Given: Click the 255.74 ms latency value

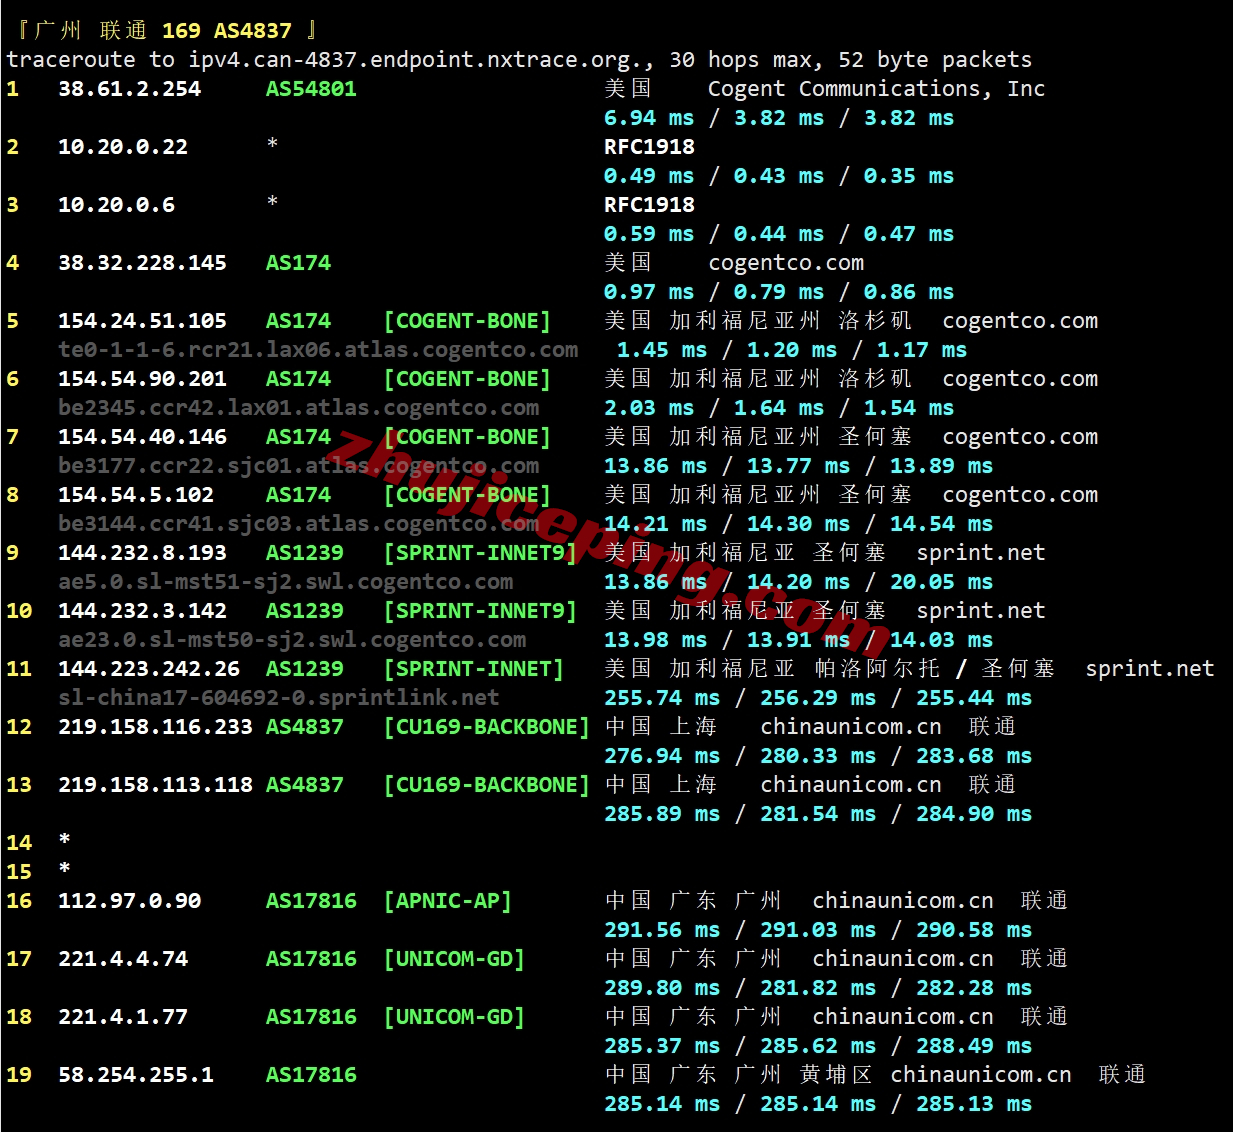Looking at the screenshot, I should [662, 698].
